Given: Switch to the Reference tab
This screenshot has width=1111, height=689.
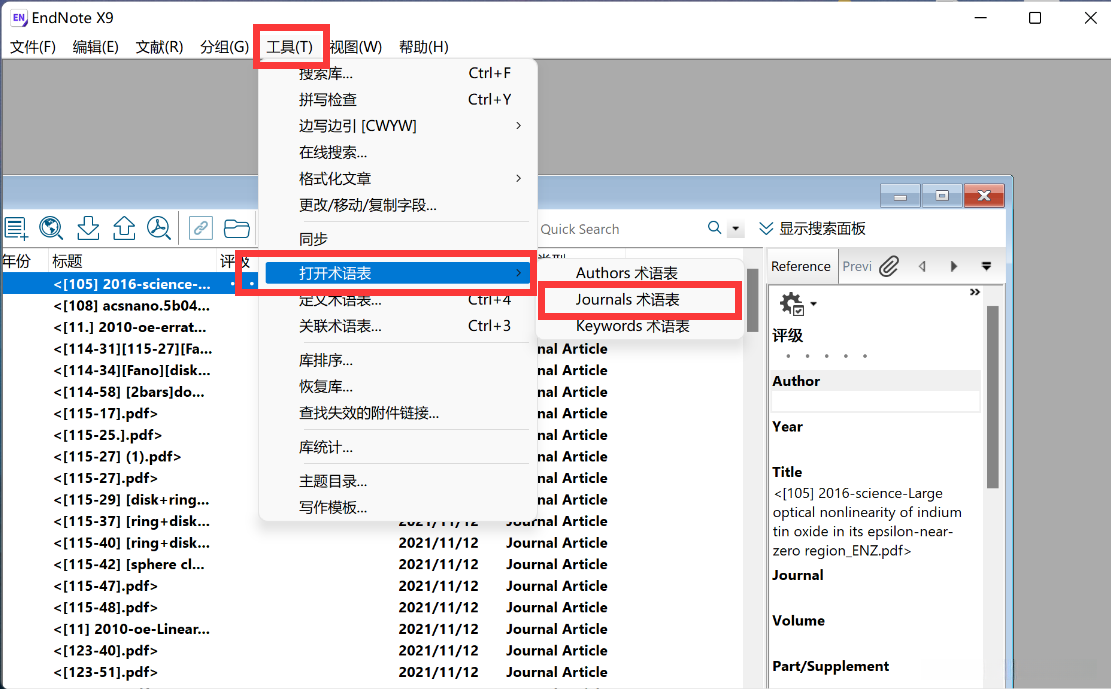Looking at the screenshot, I should [801, 267].
